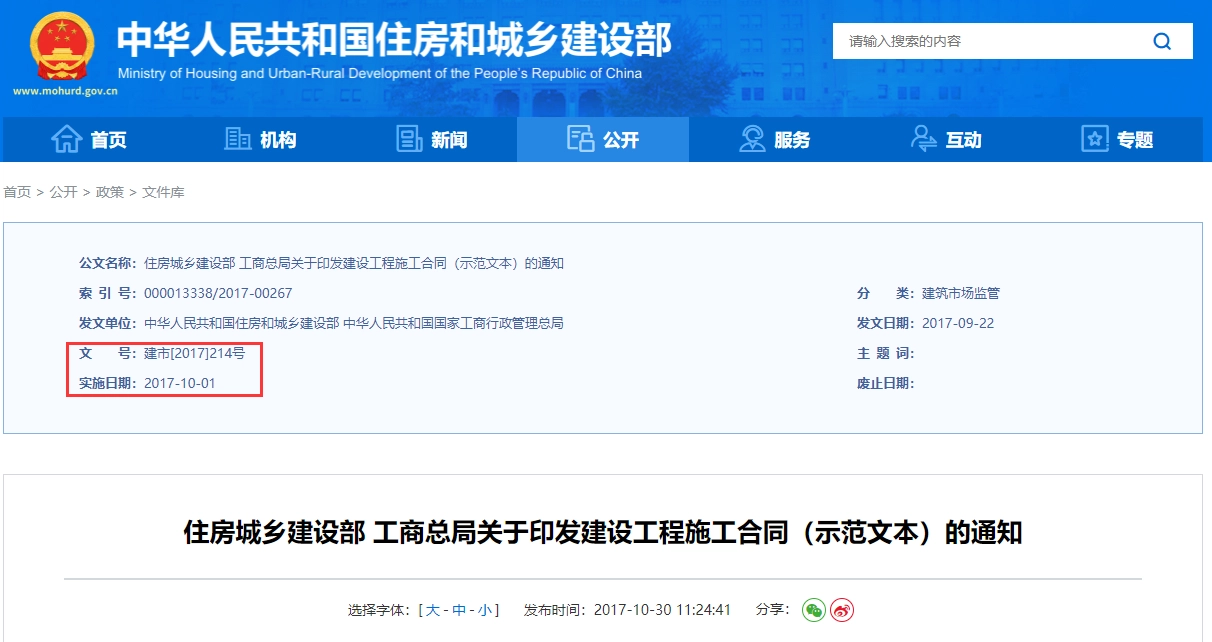Click the search magnifier icon
This screenshot has width=1212, height=642.
[1161, 41]
